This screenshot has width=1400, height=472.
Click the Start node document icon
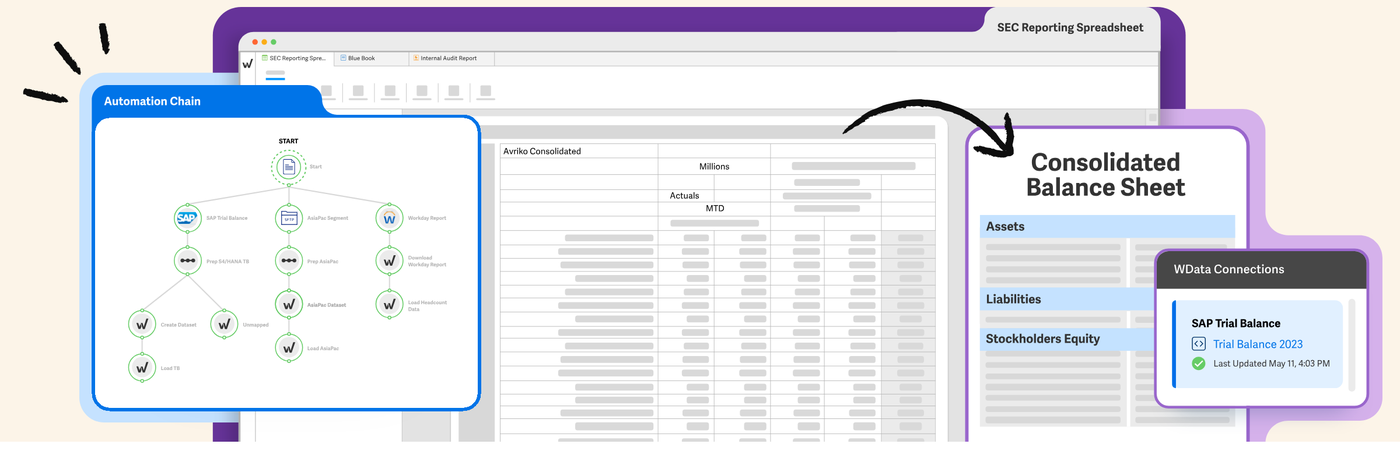point(289,166)
